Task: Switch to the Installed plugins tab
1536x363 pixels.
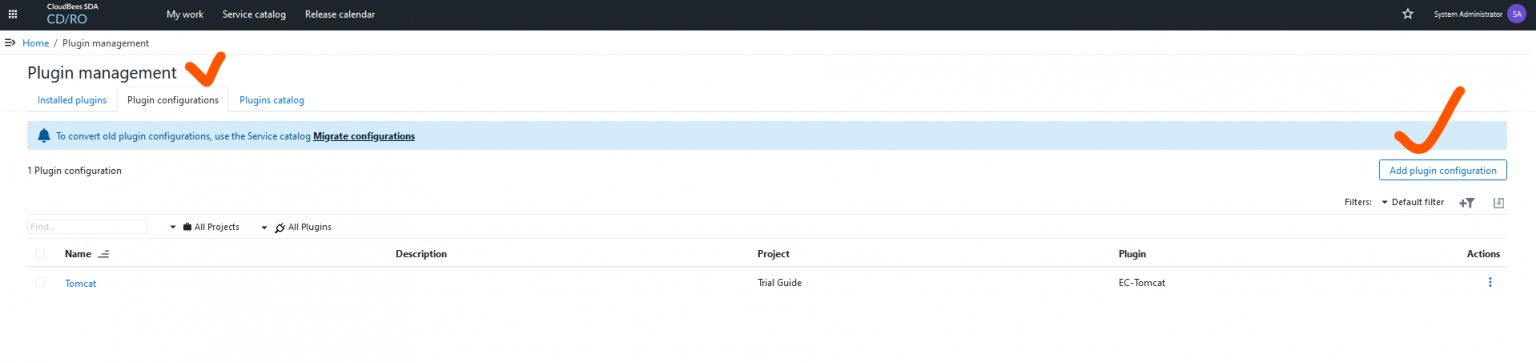Action: 72,100
